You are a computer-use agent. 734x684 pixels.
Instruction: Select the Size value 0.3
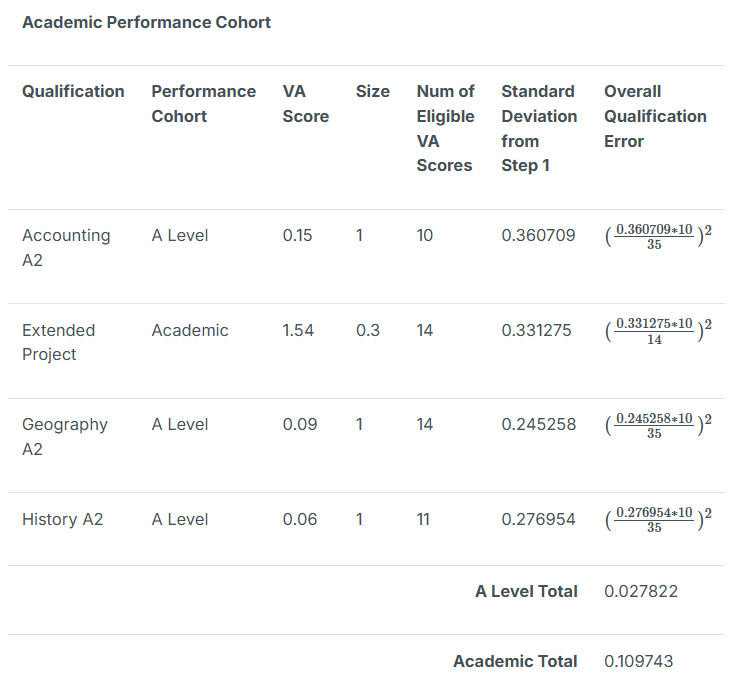point(367,330)
